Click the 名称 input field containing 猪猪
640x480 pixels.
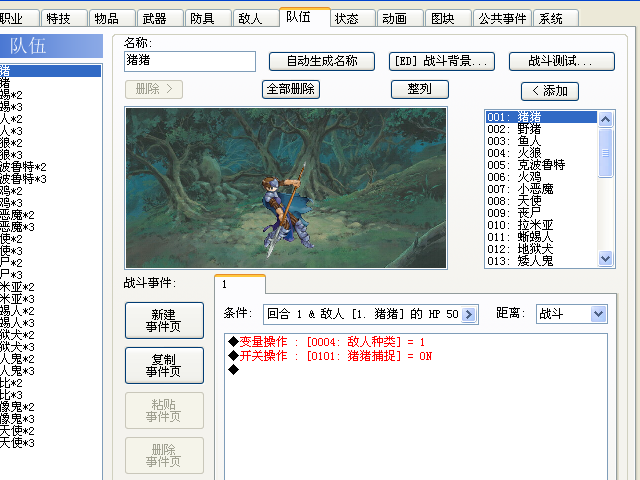click(190, 61)
